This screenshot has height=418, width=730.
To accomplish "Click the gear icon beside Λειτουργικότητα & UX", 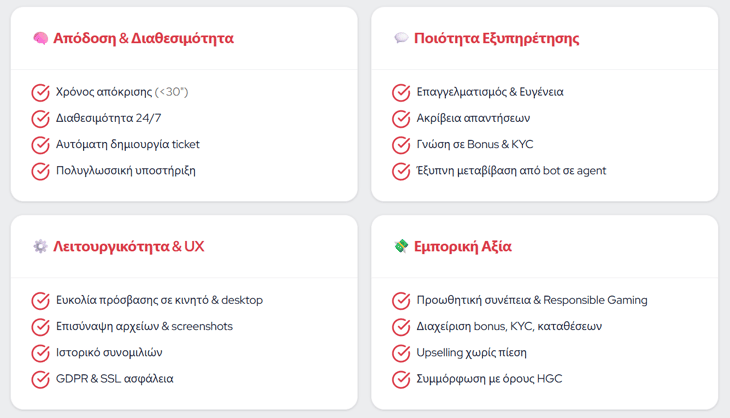I will click(x=40, y=246).
